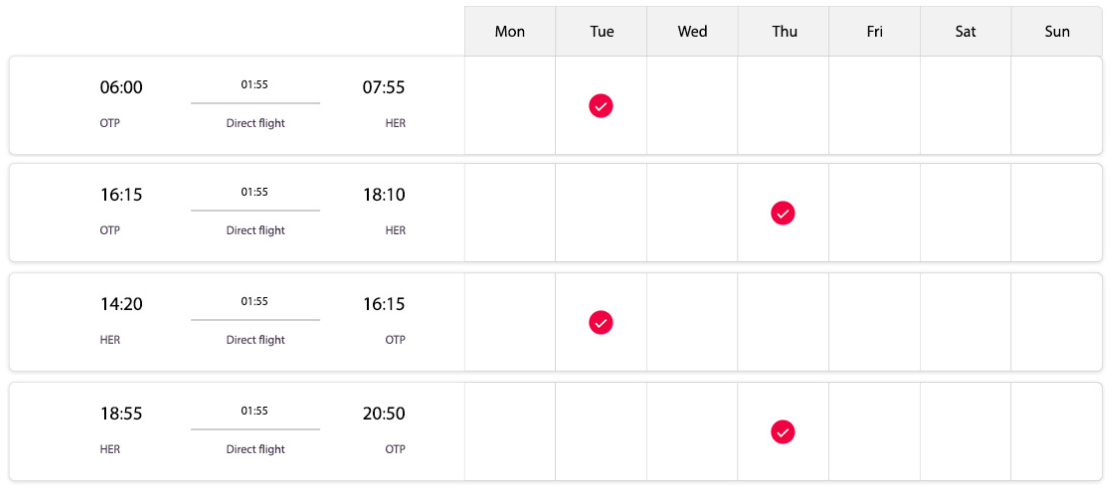Click the Friday cell of the 16:15 flight
Screen dimensions: 1112x490
click(x=874, y=213)
